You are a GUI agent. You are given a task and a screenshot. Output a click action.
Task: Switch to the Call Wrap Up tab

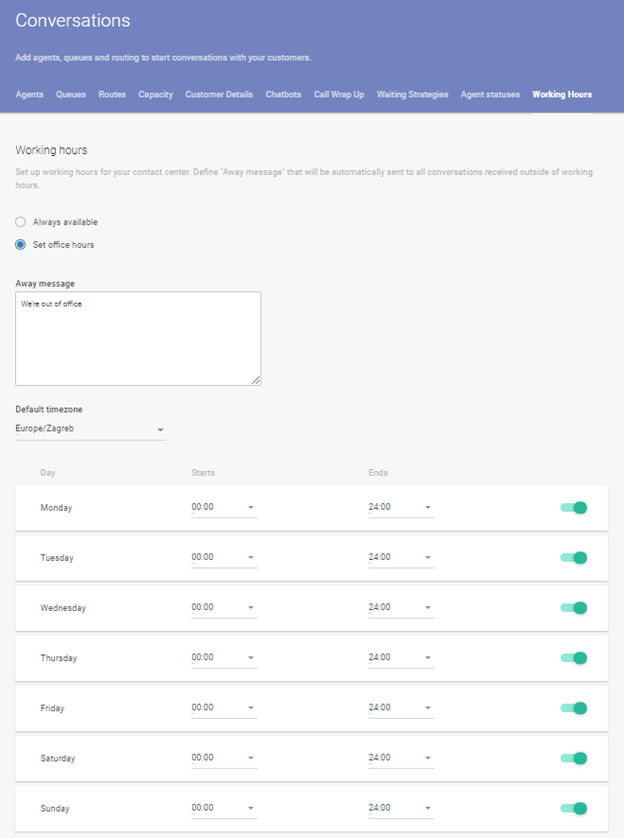[x=339, y=95]
